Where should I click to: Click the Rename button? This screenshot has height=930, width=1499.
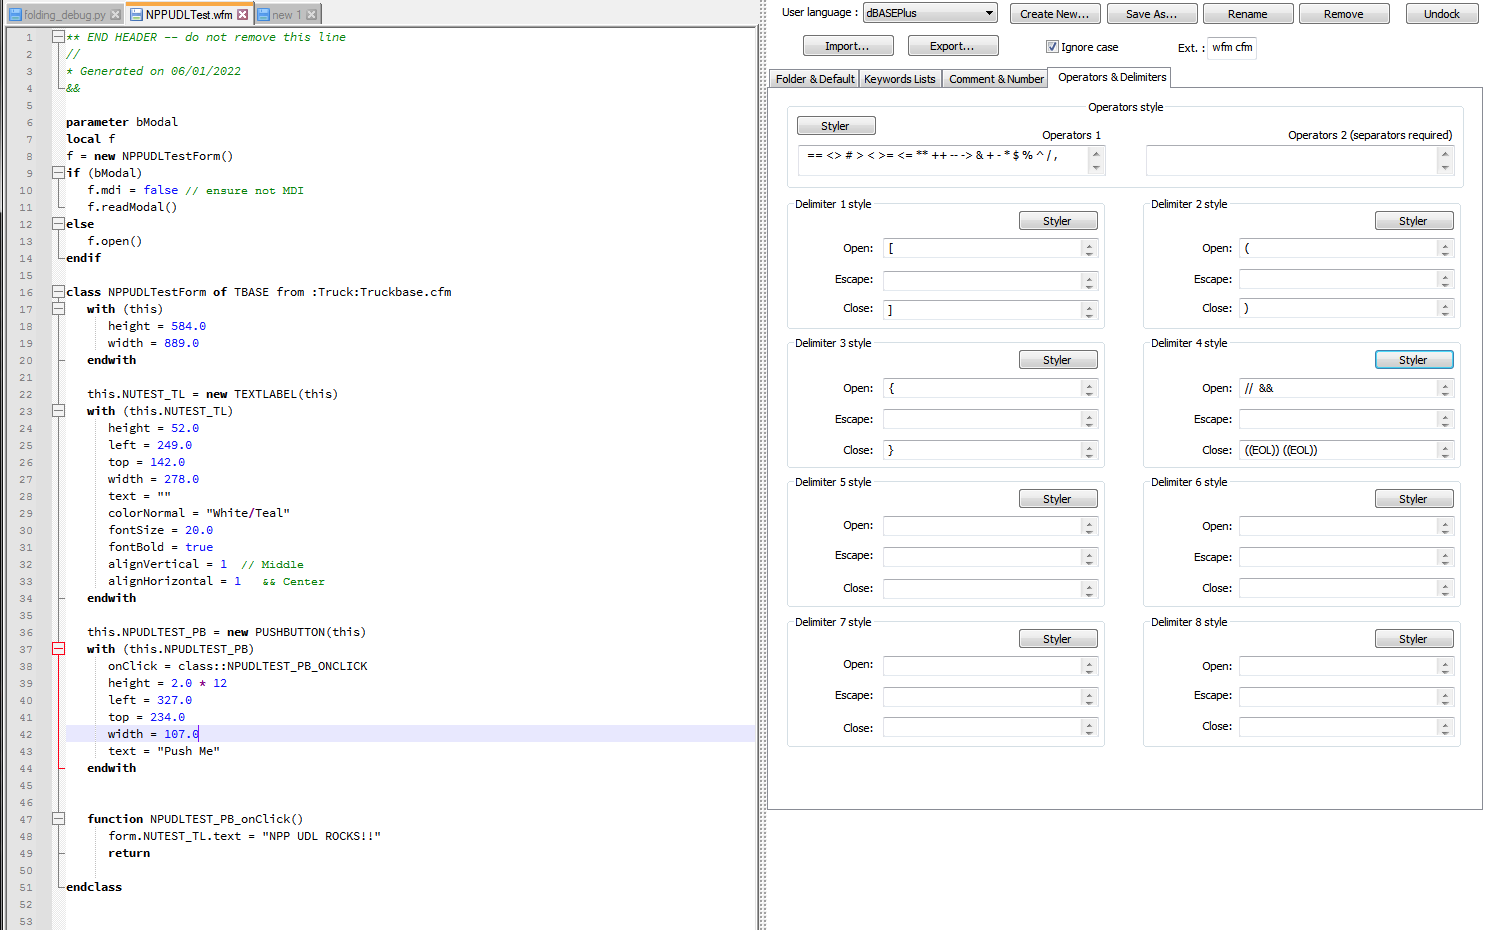(1248, 14)
